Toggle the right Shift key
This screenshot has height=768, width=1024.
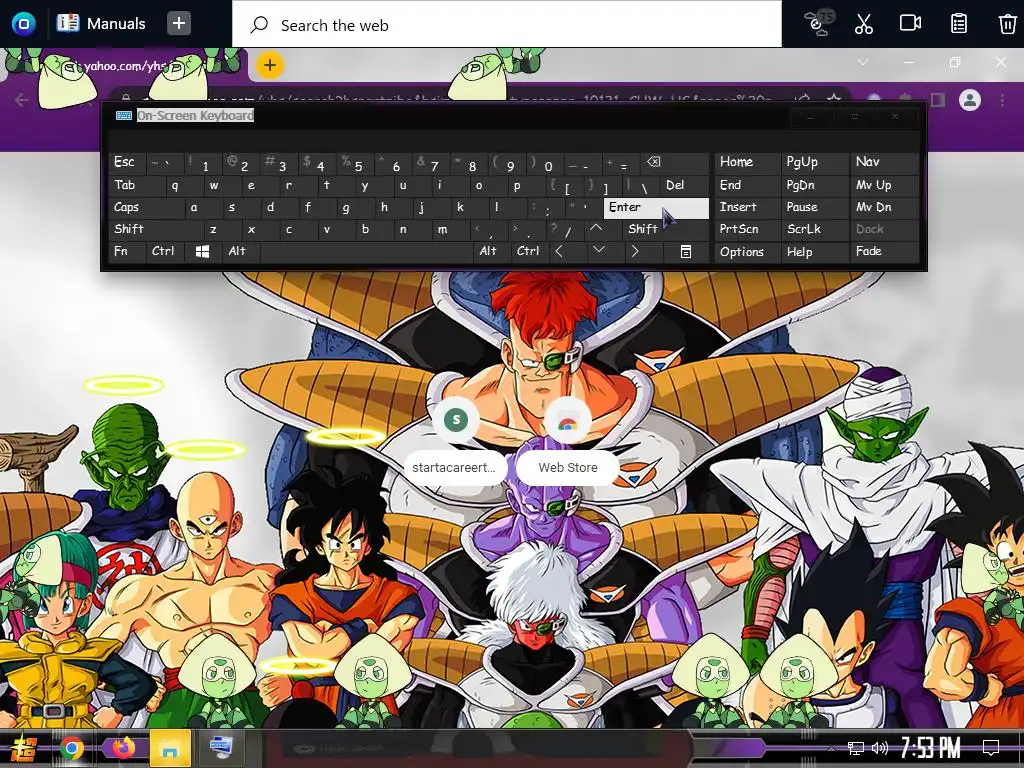pos(666,229)
